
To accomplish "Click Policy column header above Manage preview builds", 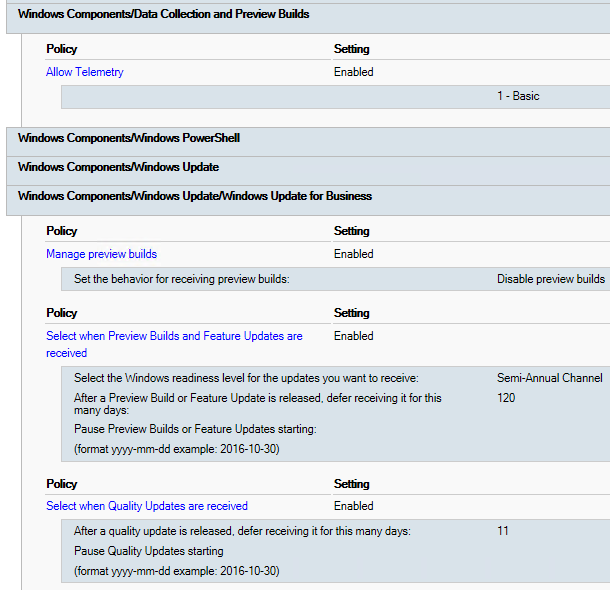I will [61, 231].
